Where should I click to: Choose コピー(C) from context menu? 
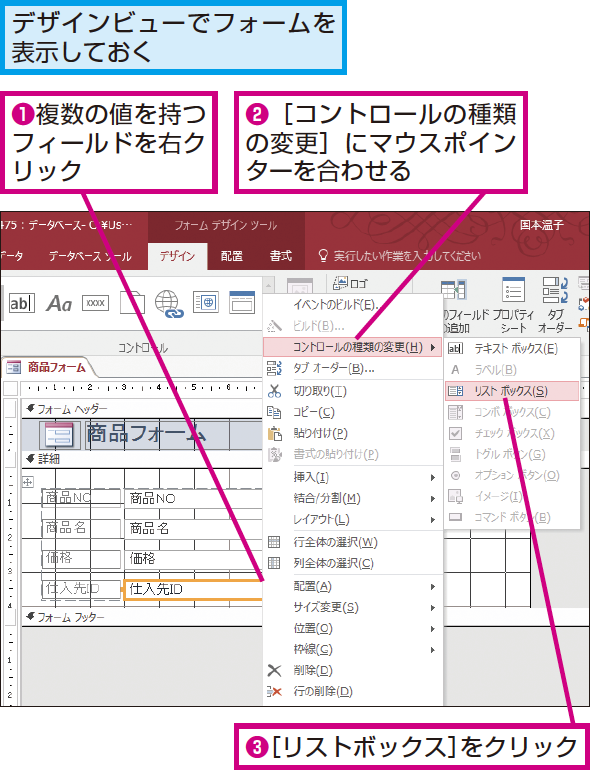point(353,412)
